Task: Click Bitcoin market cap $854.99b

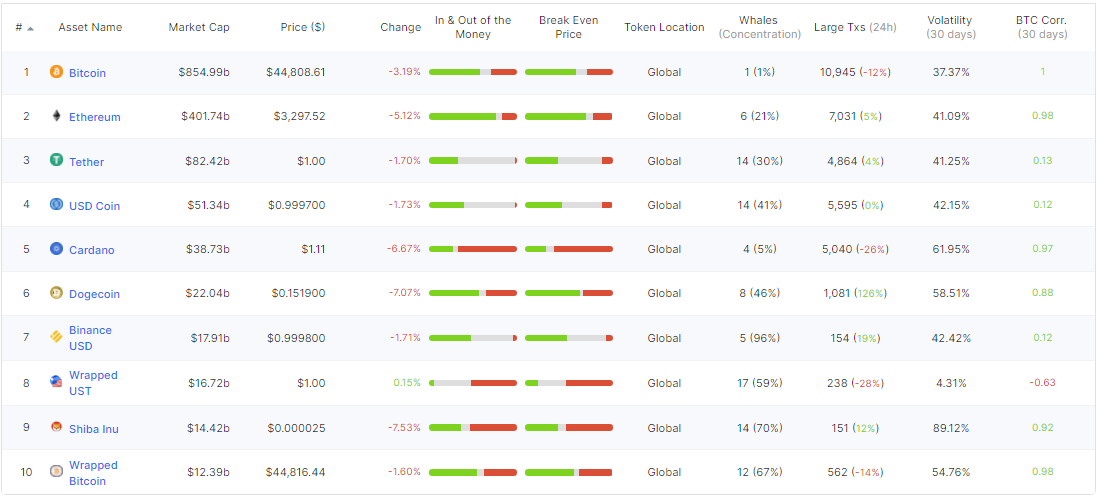Action: coord(204,71)
